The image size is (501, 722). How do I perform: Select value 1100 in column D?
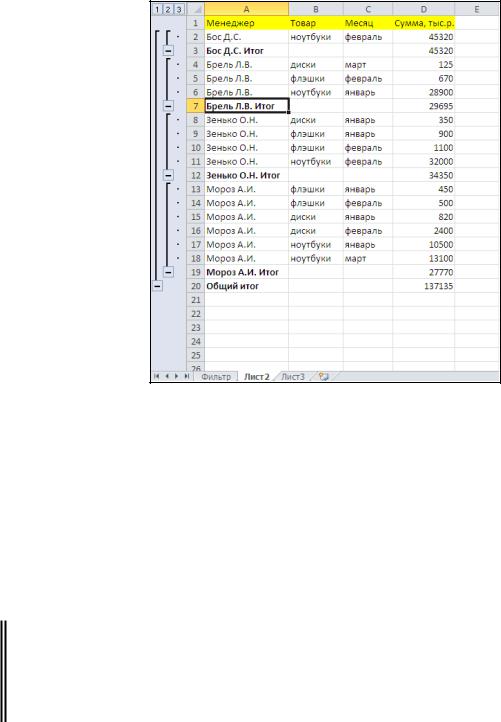pyautogui.click(x=424, y=148)
